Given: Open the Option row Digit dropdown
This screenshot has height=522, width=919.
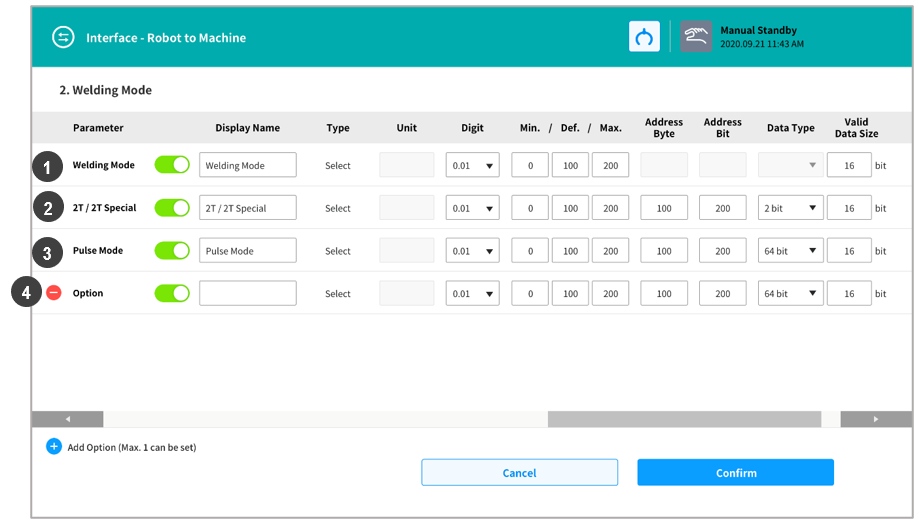Looking at the screenshot, I should 472,294.
